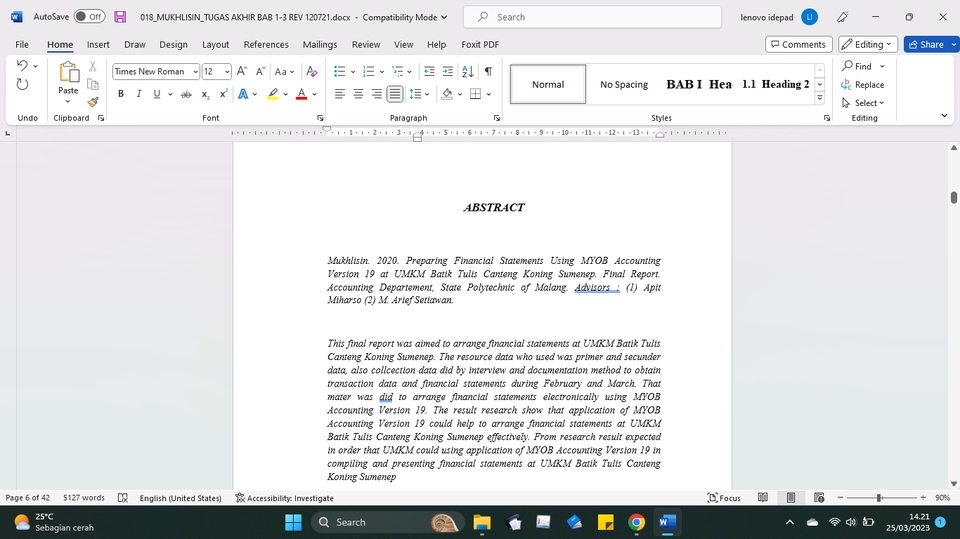Toggle Subscript formatting
This screenshot has width=960, height=539.
pos(206,94)
